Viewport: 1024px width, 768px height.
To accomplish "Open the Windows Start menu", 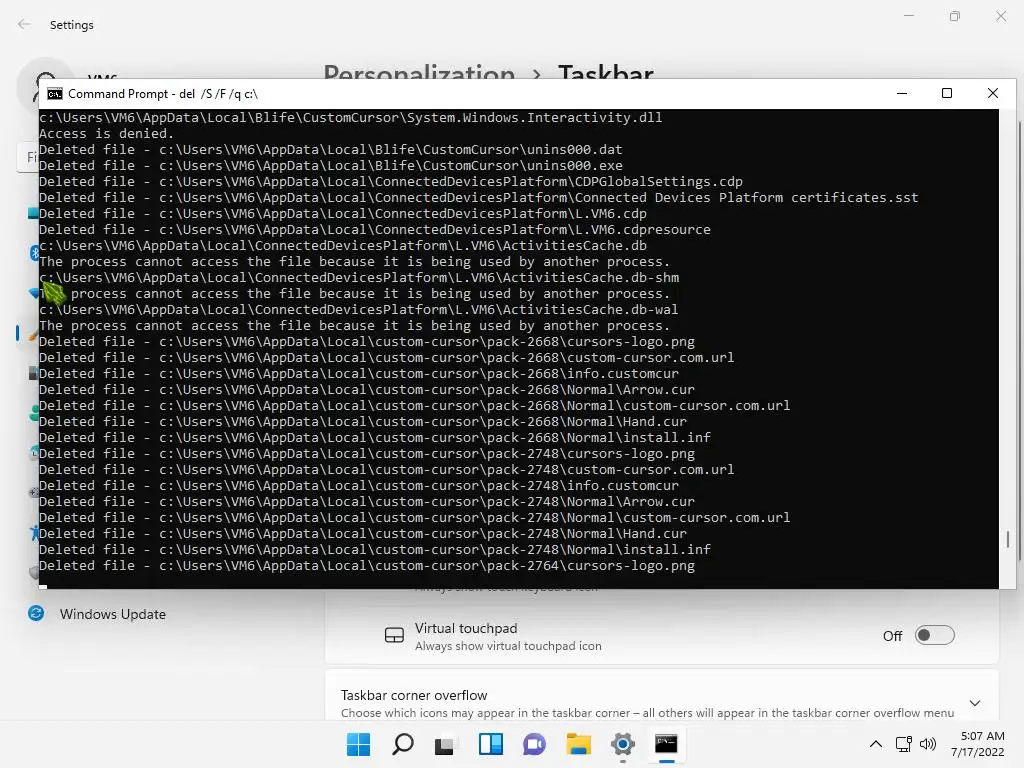I will click(358, 744).
